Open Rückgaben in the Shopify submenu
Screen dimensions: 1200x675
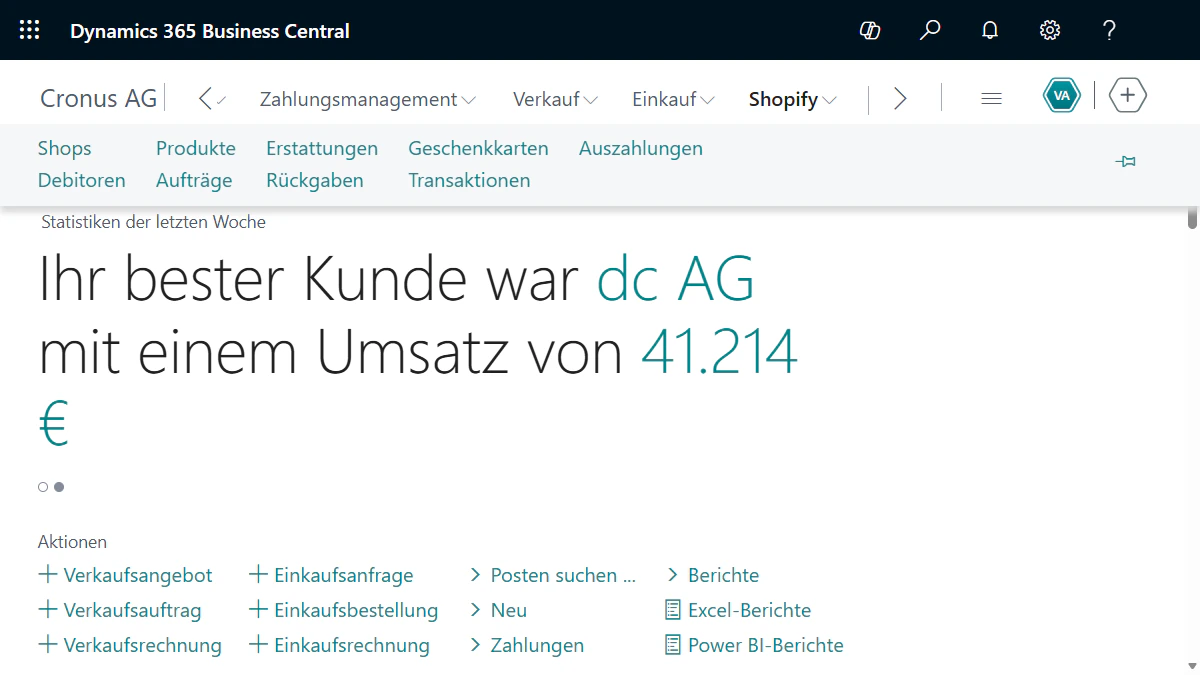coord(315,180)
